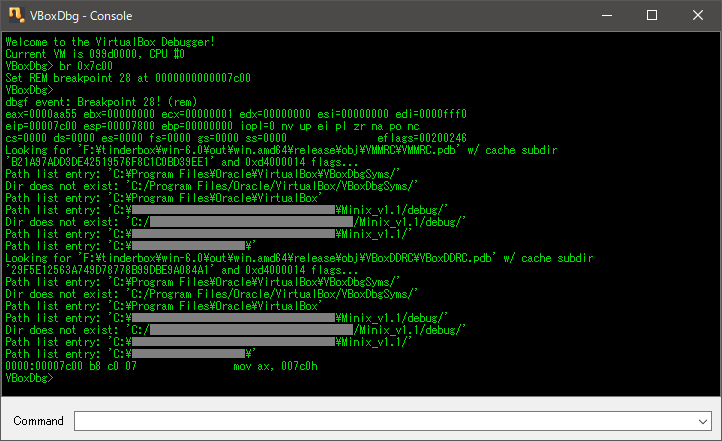Click the 'Set REM breakpoint 28 at' line
This screenshot has width=722, height=441.
pos(128,78)
